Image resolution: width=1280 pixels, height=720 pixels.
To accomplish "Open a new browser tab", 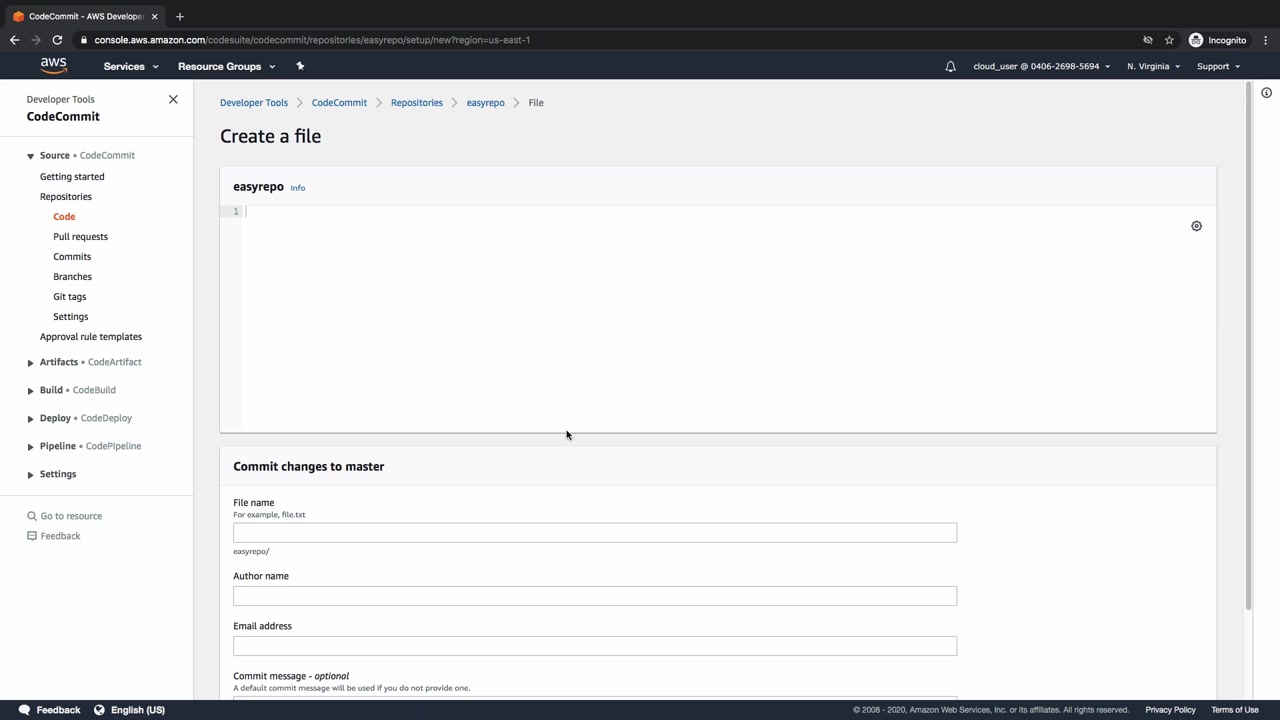I will click(179, 16).
